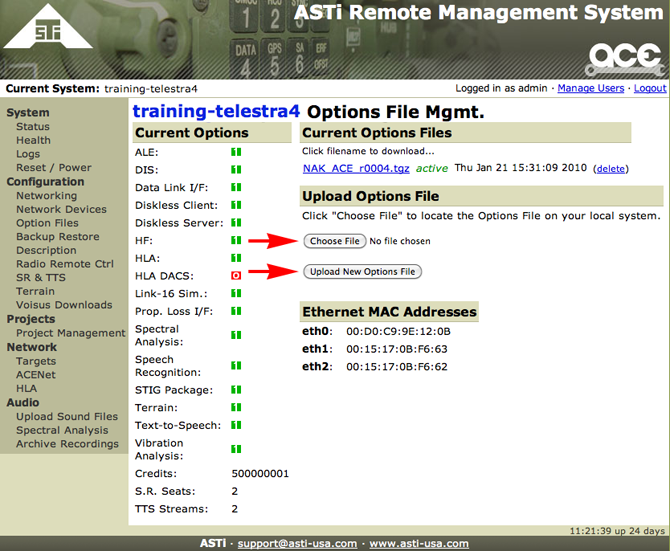Click 'No file chosen' text
Viewport: 670px width, 551px height.
click(400, 241)
